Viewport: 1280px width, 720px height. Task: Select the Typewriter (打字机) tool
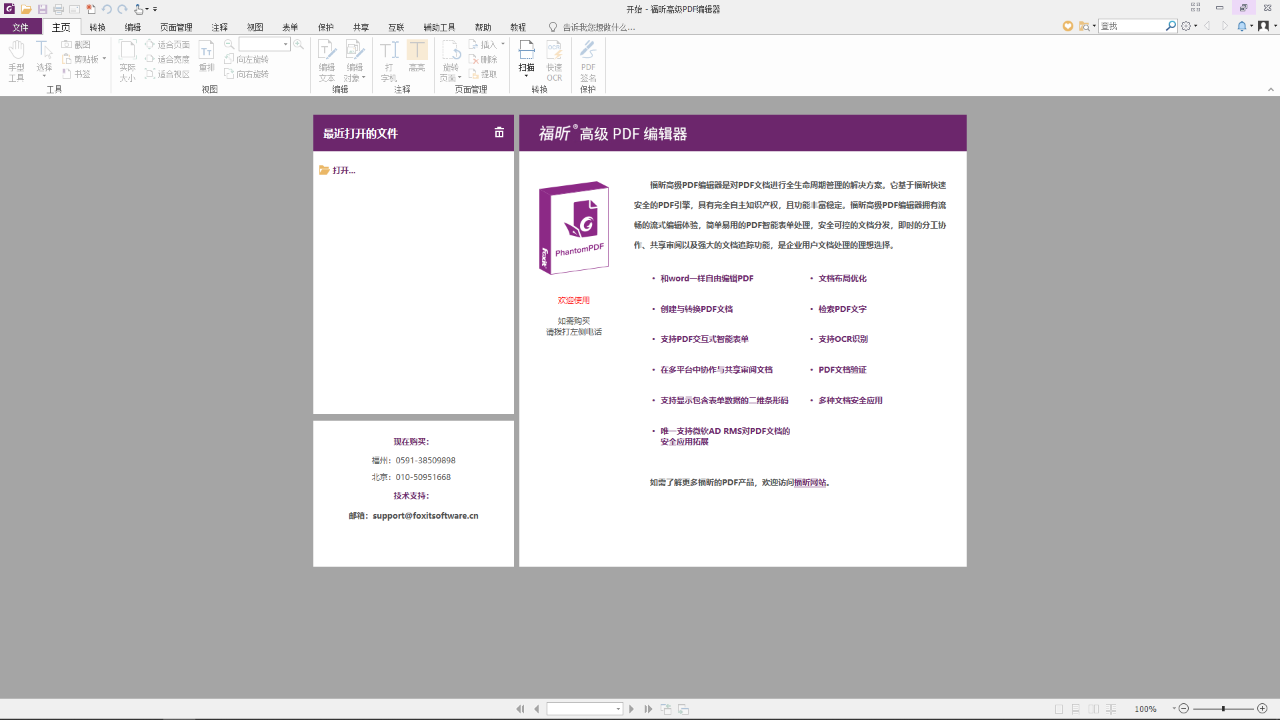pyautogui.click(x=389, y=60)
